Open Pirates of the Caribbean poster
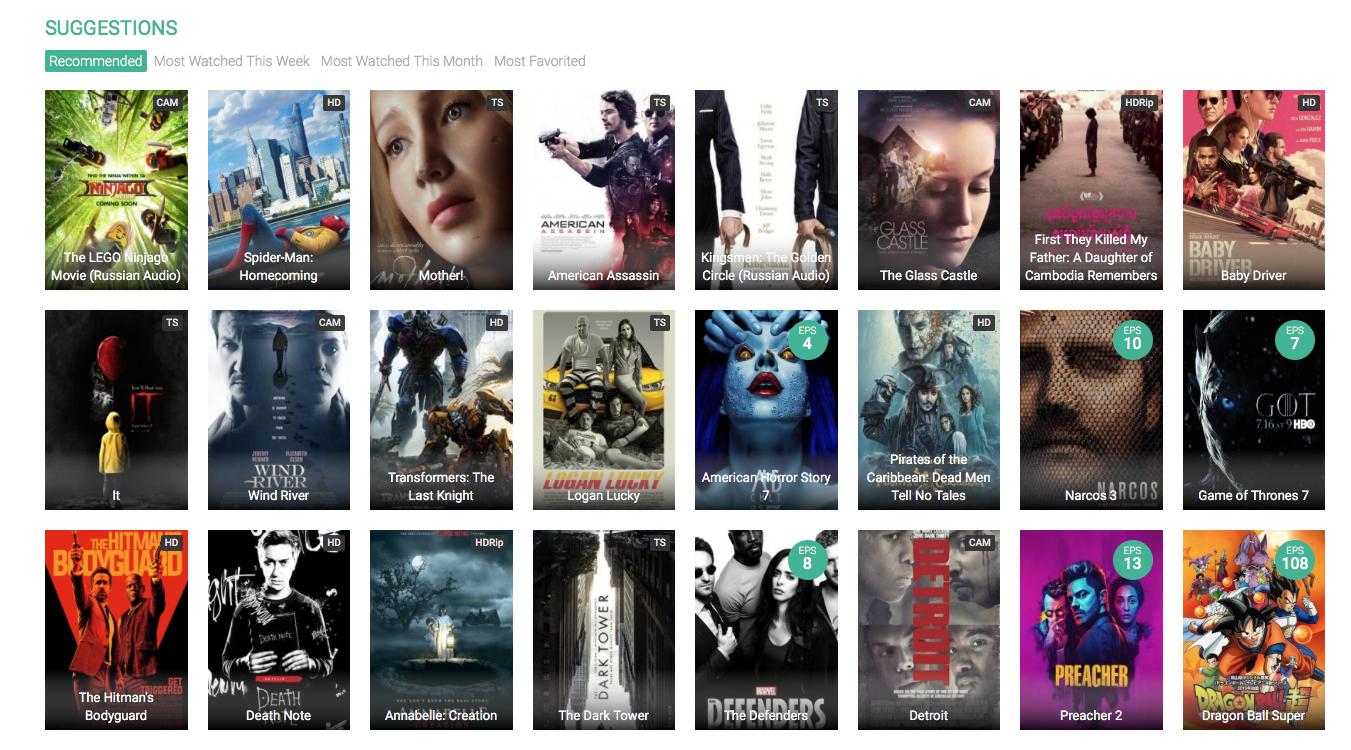This screenshot has height=750, width=1351. tap(929, 410)
